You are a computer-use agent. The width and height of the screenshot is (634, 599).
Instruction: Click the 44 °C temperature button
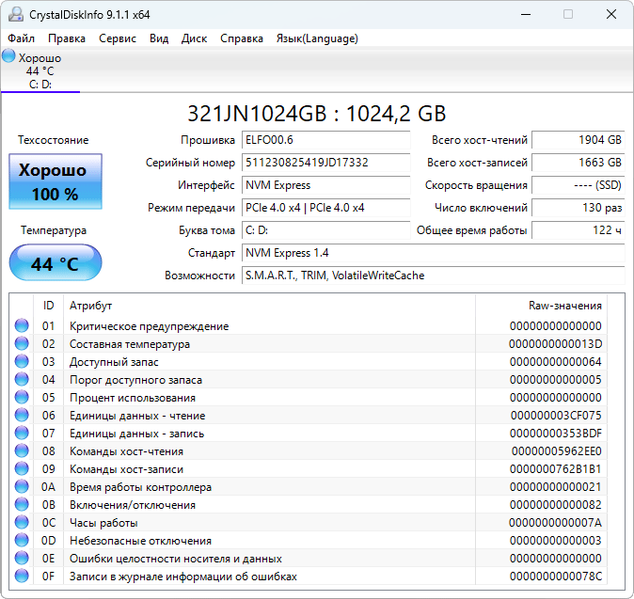[x=55, y=264]
